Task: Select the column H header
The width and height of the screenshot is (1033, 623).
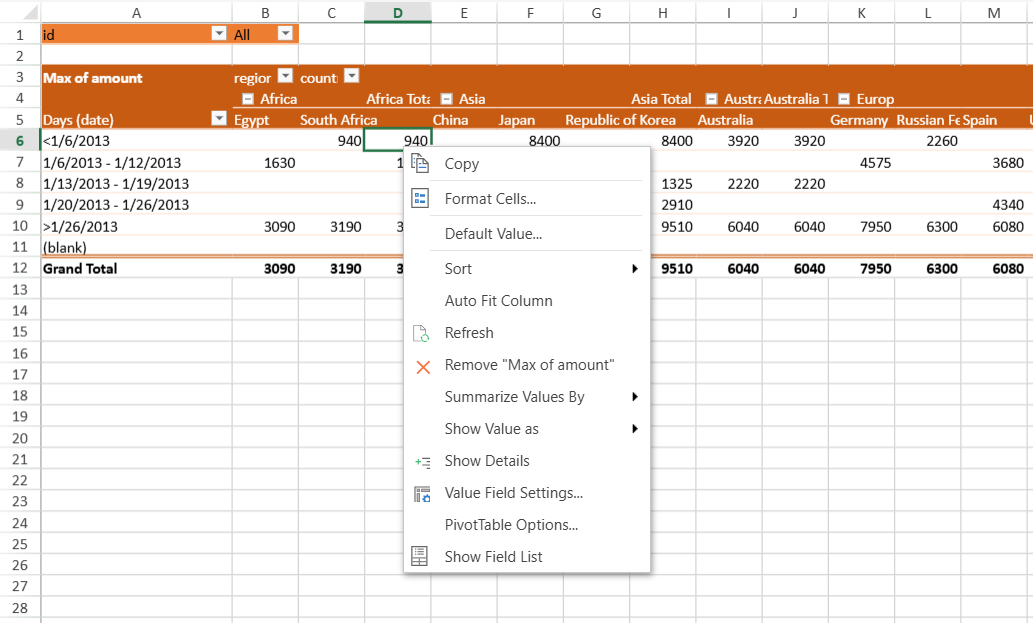Action: pyautogui.click(x=663, y=12)
